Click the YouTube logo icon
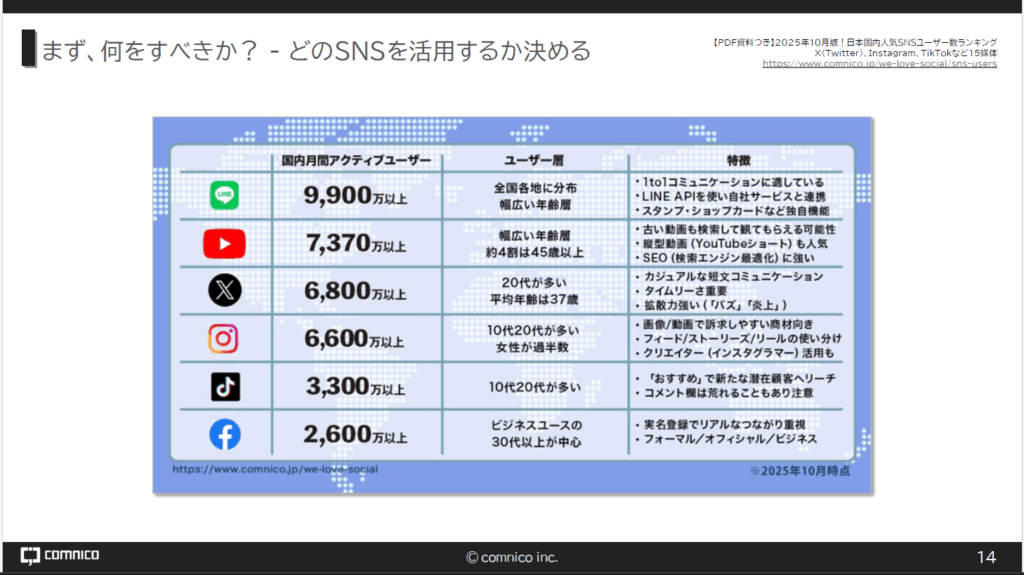Viewport: 1024px width, 575px height. click(224, 243)
